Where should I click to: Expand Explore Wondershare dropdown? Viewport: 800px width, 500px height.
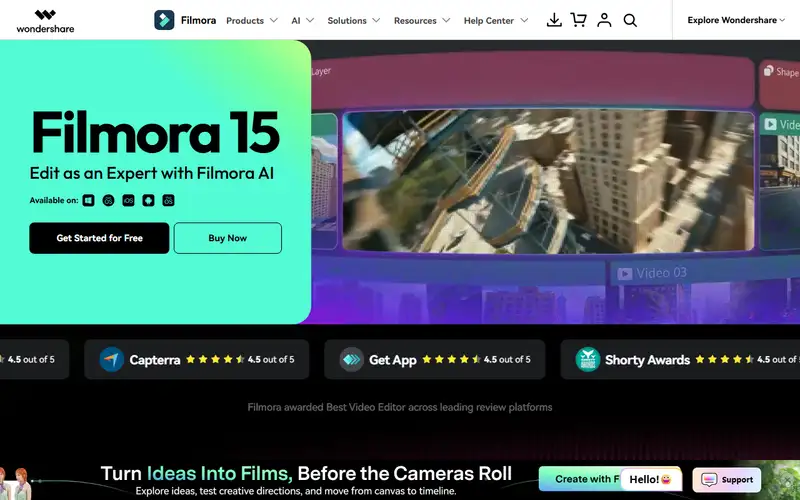point(736,20)
